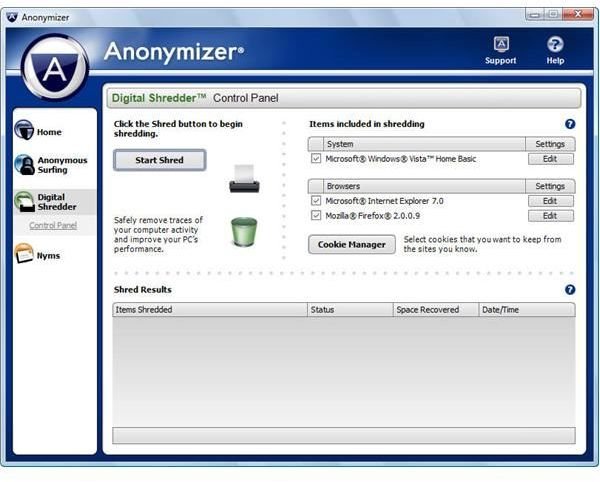Viewport: 600px width, 482px height.
Task: Go to Home section
Action: point(49,132)
